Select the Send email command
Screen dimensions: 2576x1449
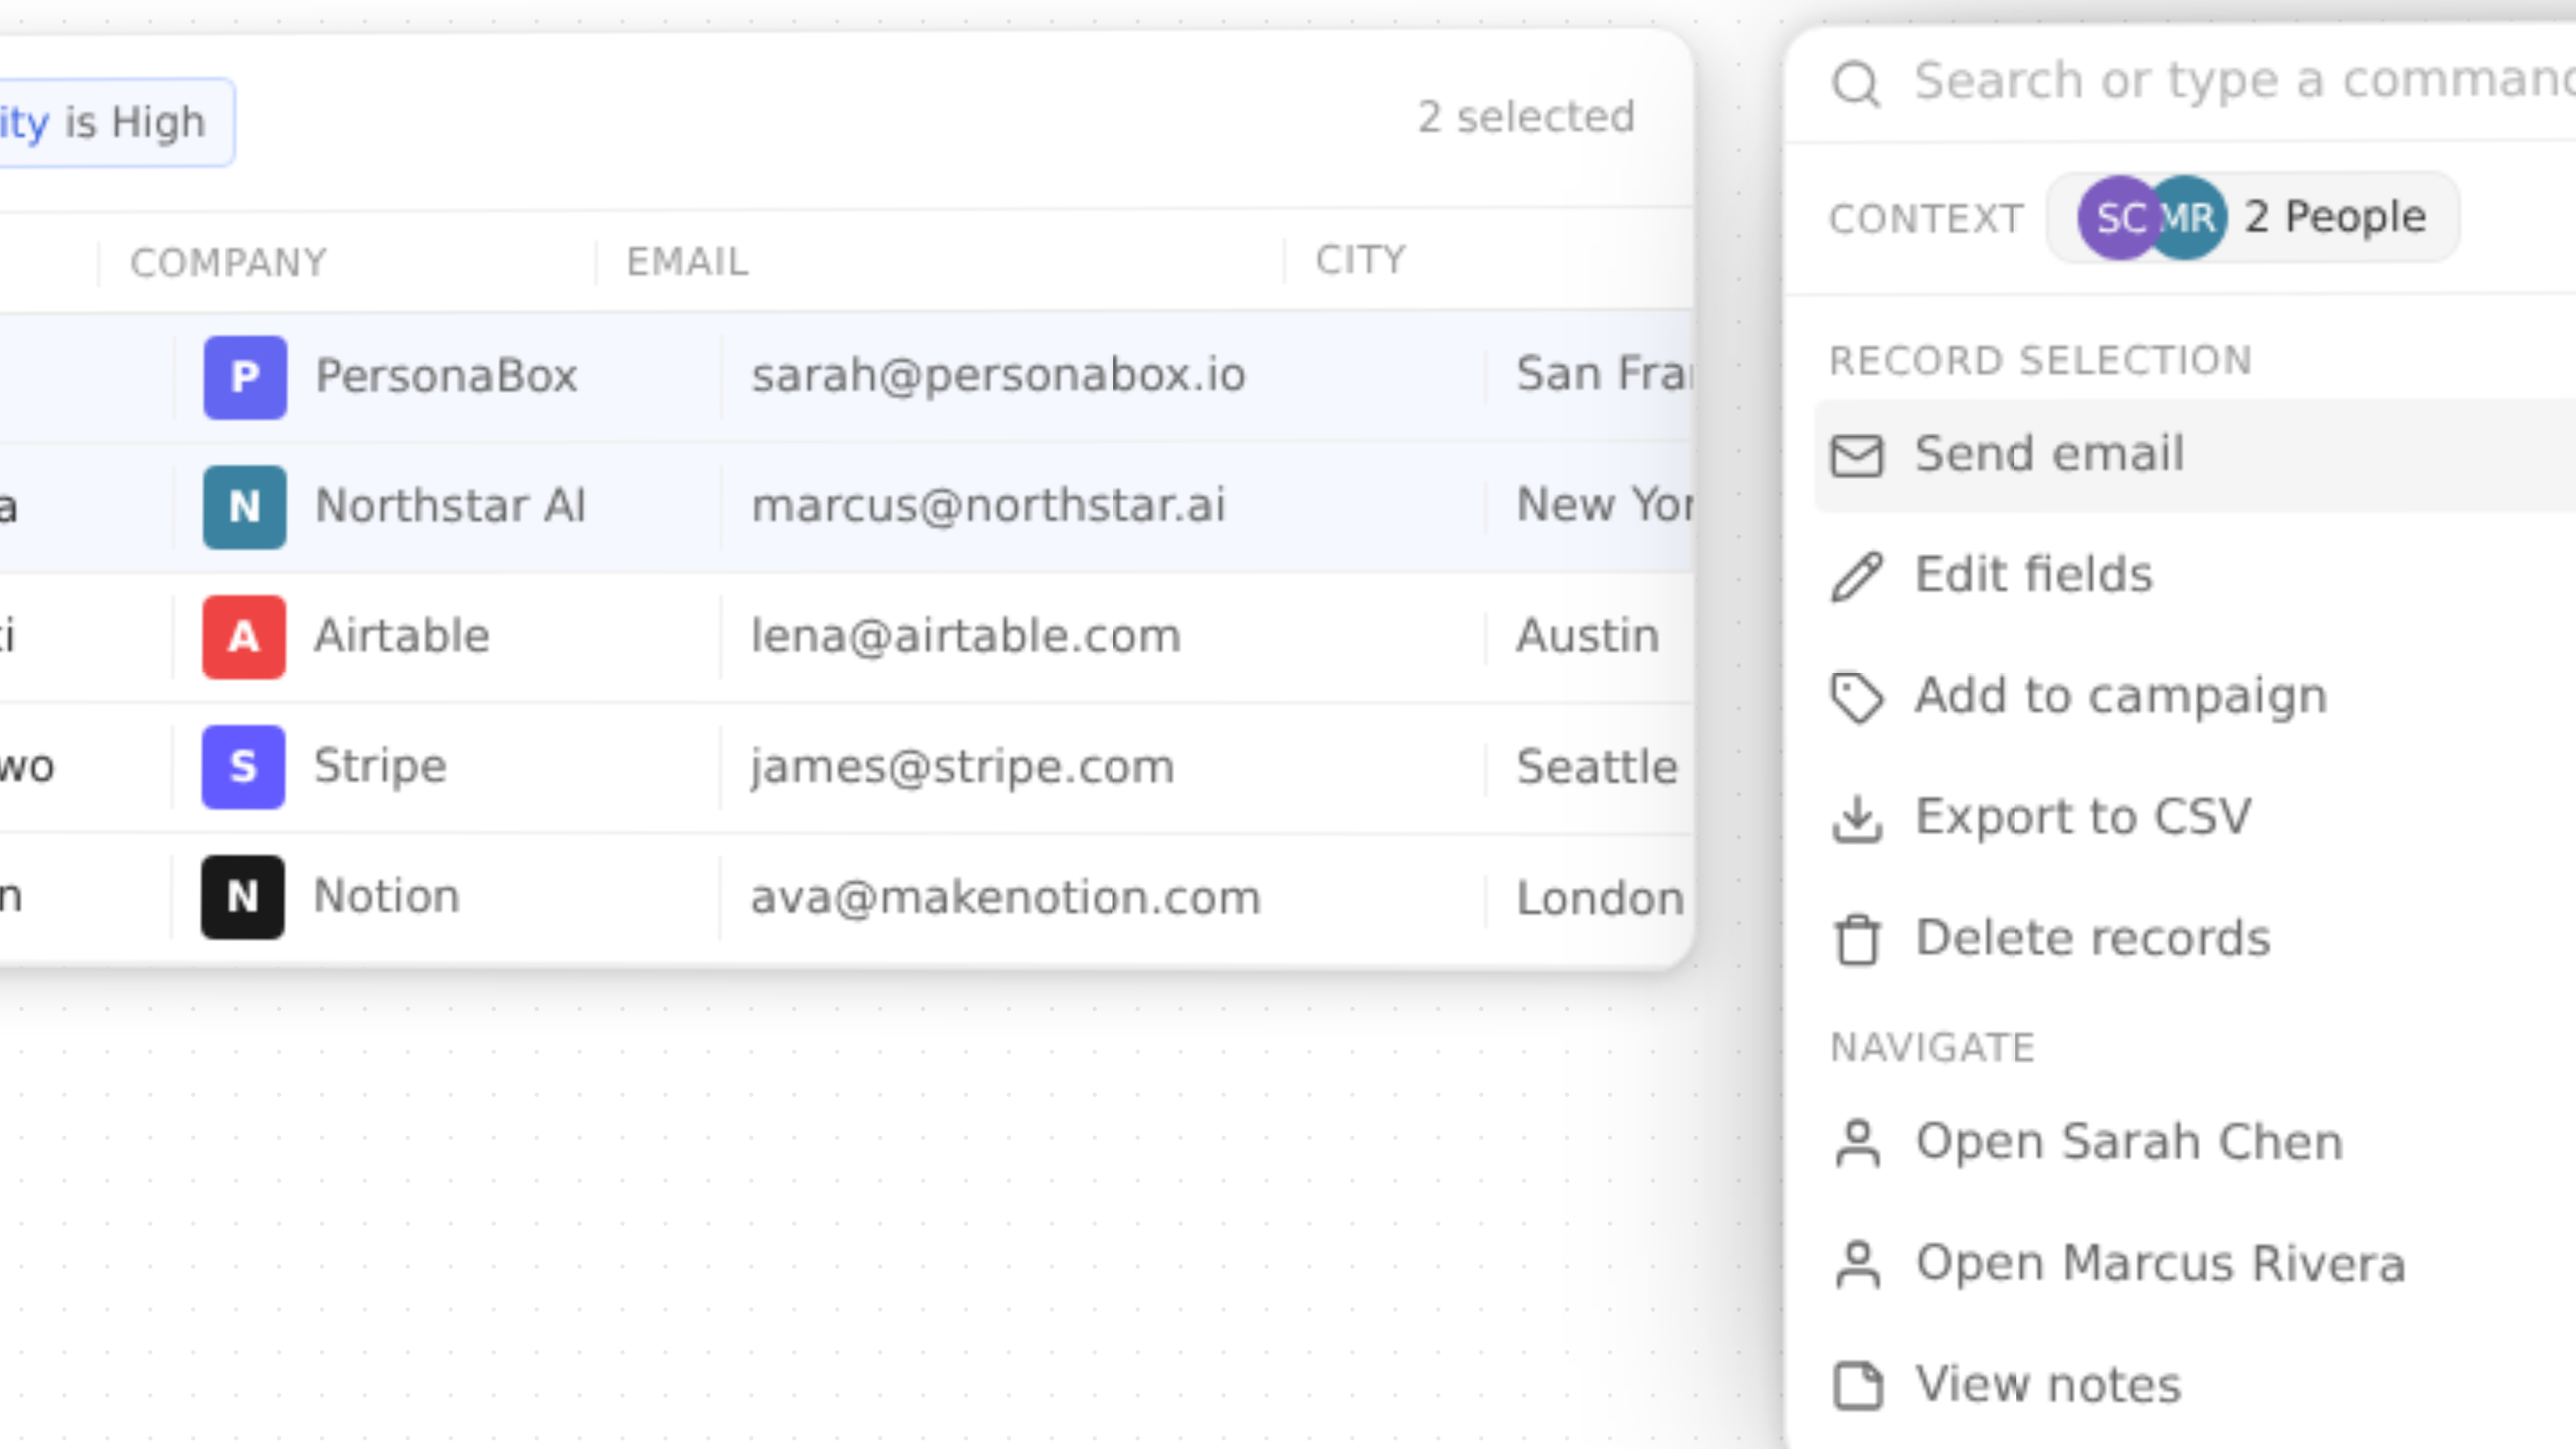(2050, 454)
